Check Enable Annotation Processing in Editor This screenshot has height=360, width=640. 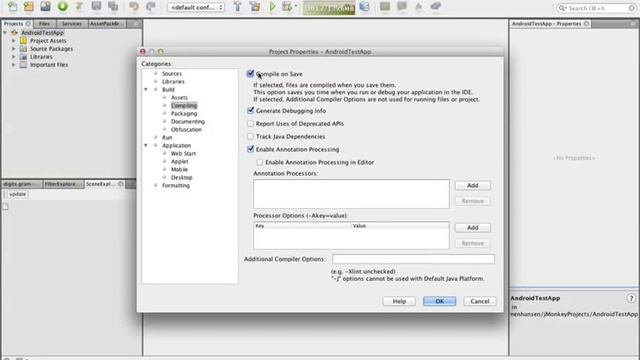(260, 162)
